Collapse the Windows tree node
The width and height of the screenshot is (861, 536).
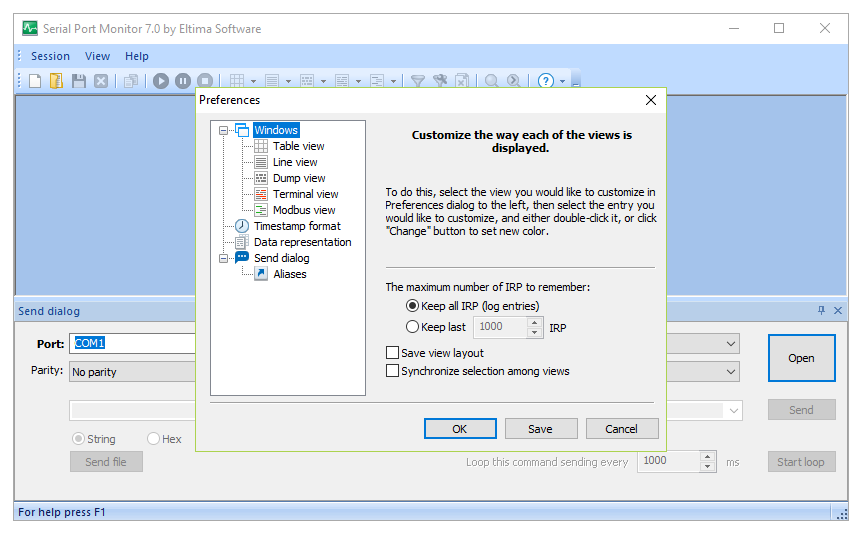pyautogui.click(x=223, y=131)
